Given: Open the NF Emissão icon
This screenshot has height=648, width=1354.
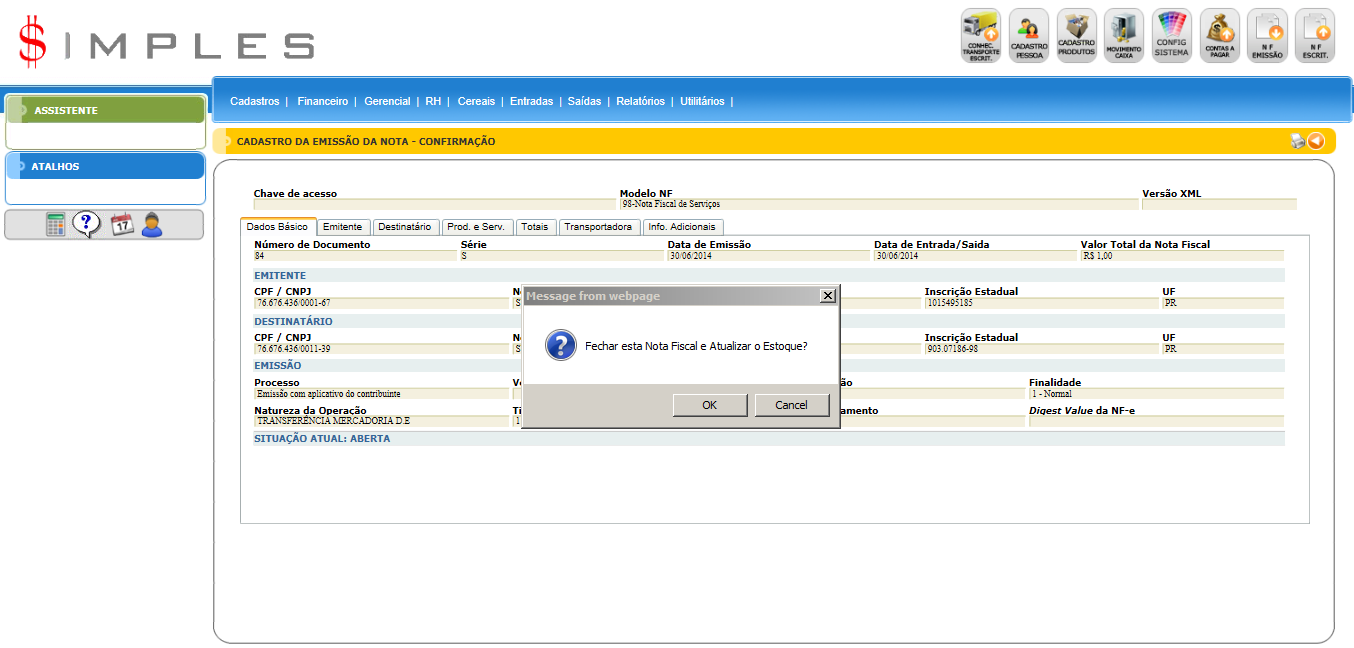Looking at the screenshot, I should [1267, 36].
